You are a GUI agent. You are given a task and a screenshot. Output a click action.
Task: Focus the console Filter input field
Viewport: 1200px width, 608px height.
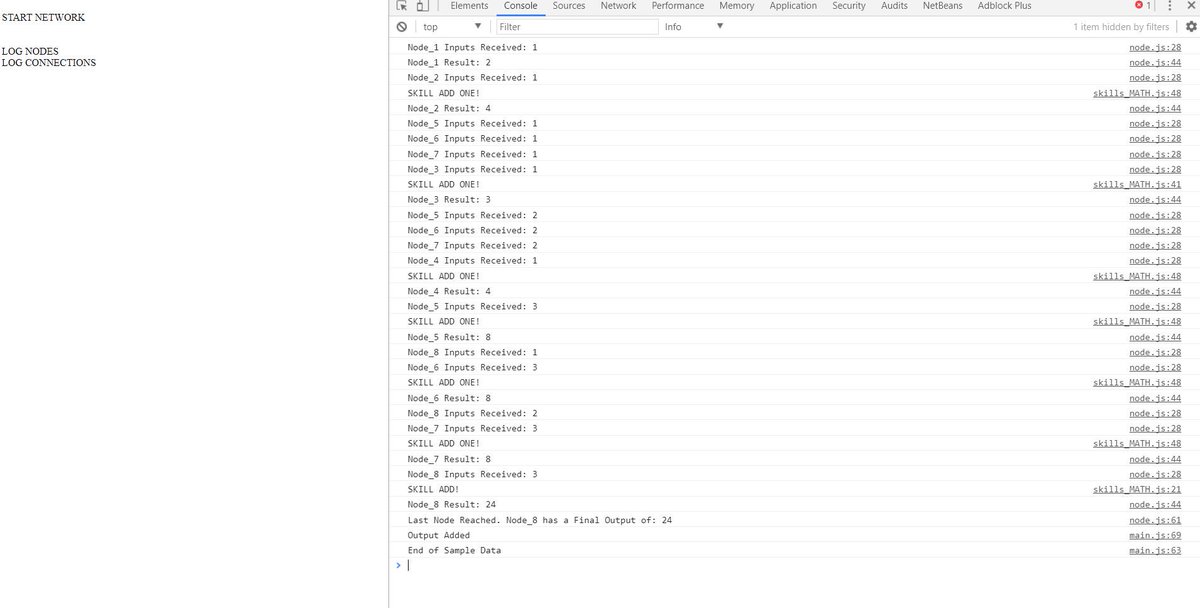(x=576, y=27)
